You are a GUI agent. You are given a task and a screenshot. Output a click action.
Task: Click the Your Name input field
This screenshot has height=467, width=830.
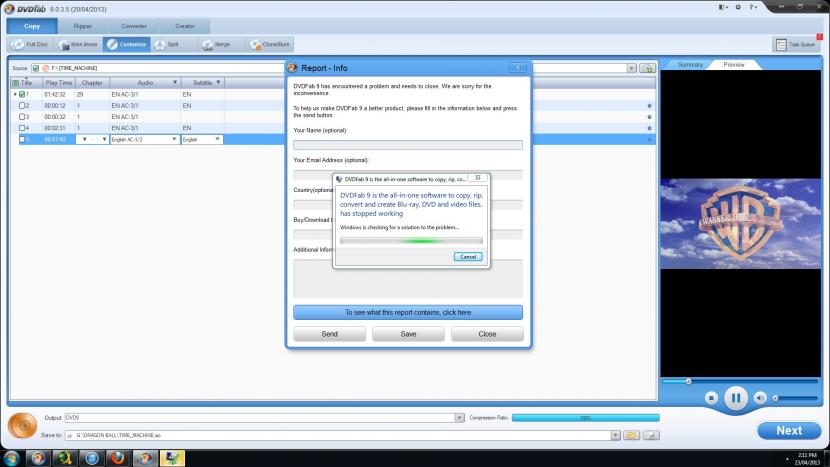408,145
